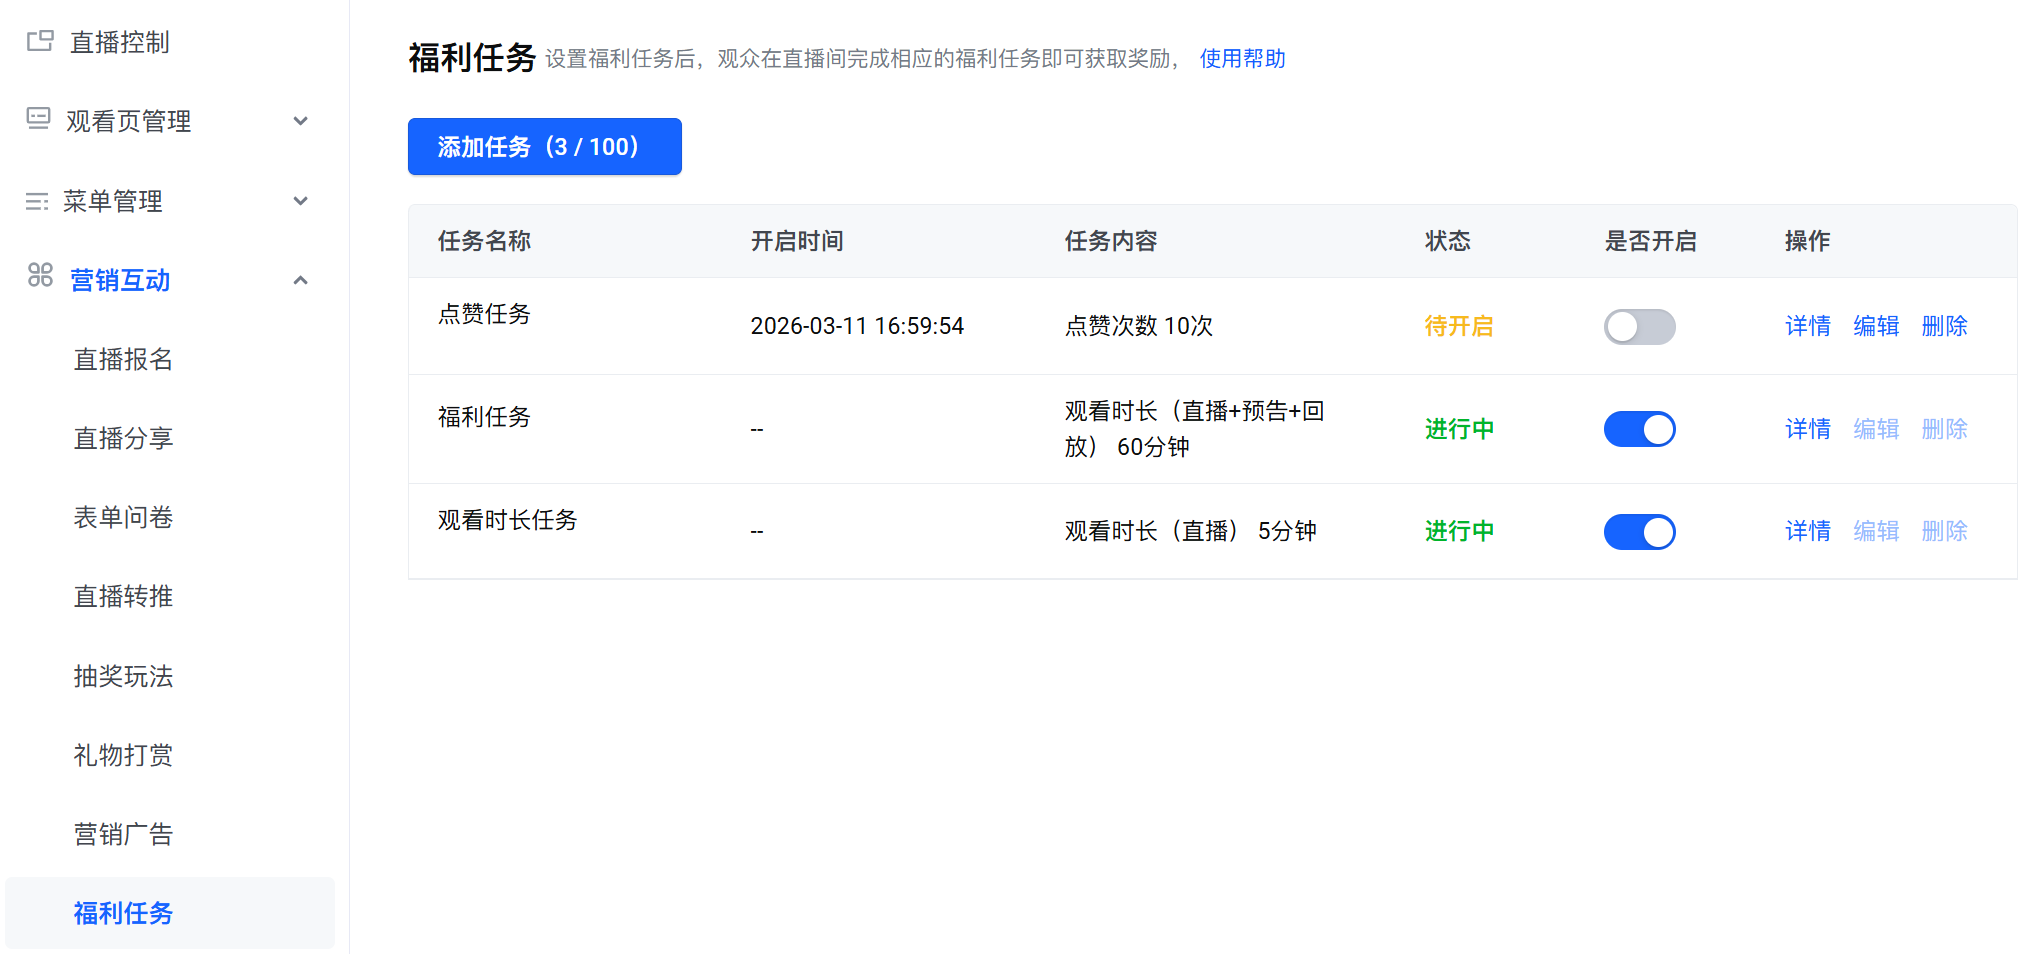Select the 表单问卷 sidebar entry
The height and width of the screenshot is (954, 2034).
click(x=123, y=517)
